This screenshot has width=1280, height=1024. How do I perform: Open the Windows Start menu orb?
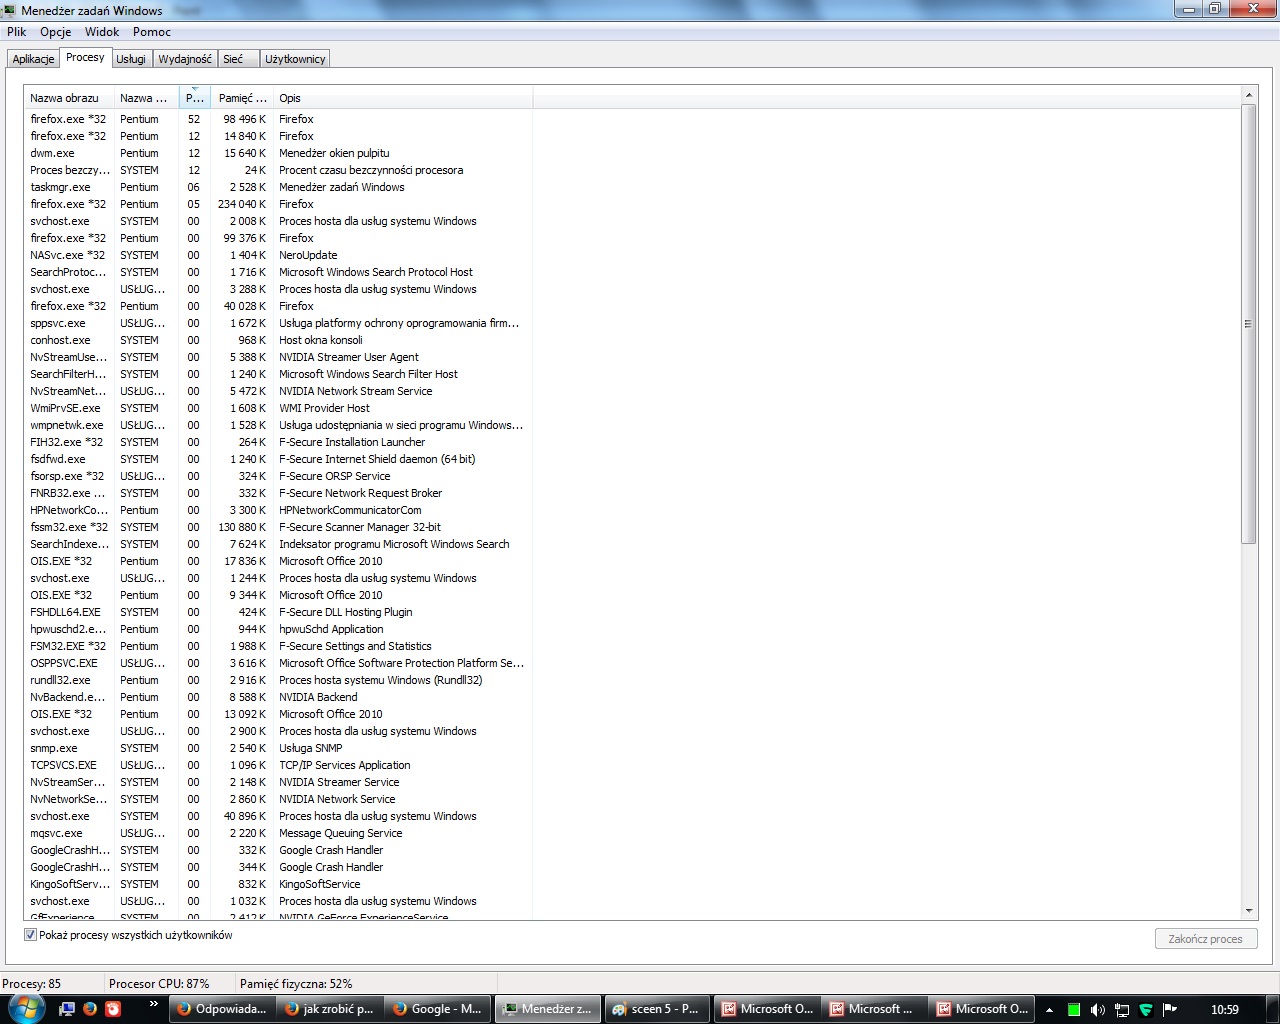pos(24,1008)
